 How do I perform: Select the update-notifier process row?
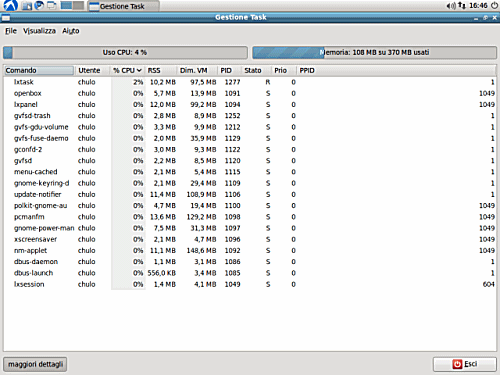[250, 194]
